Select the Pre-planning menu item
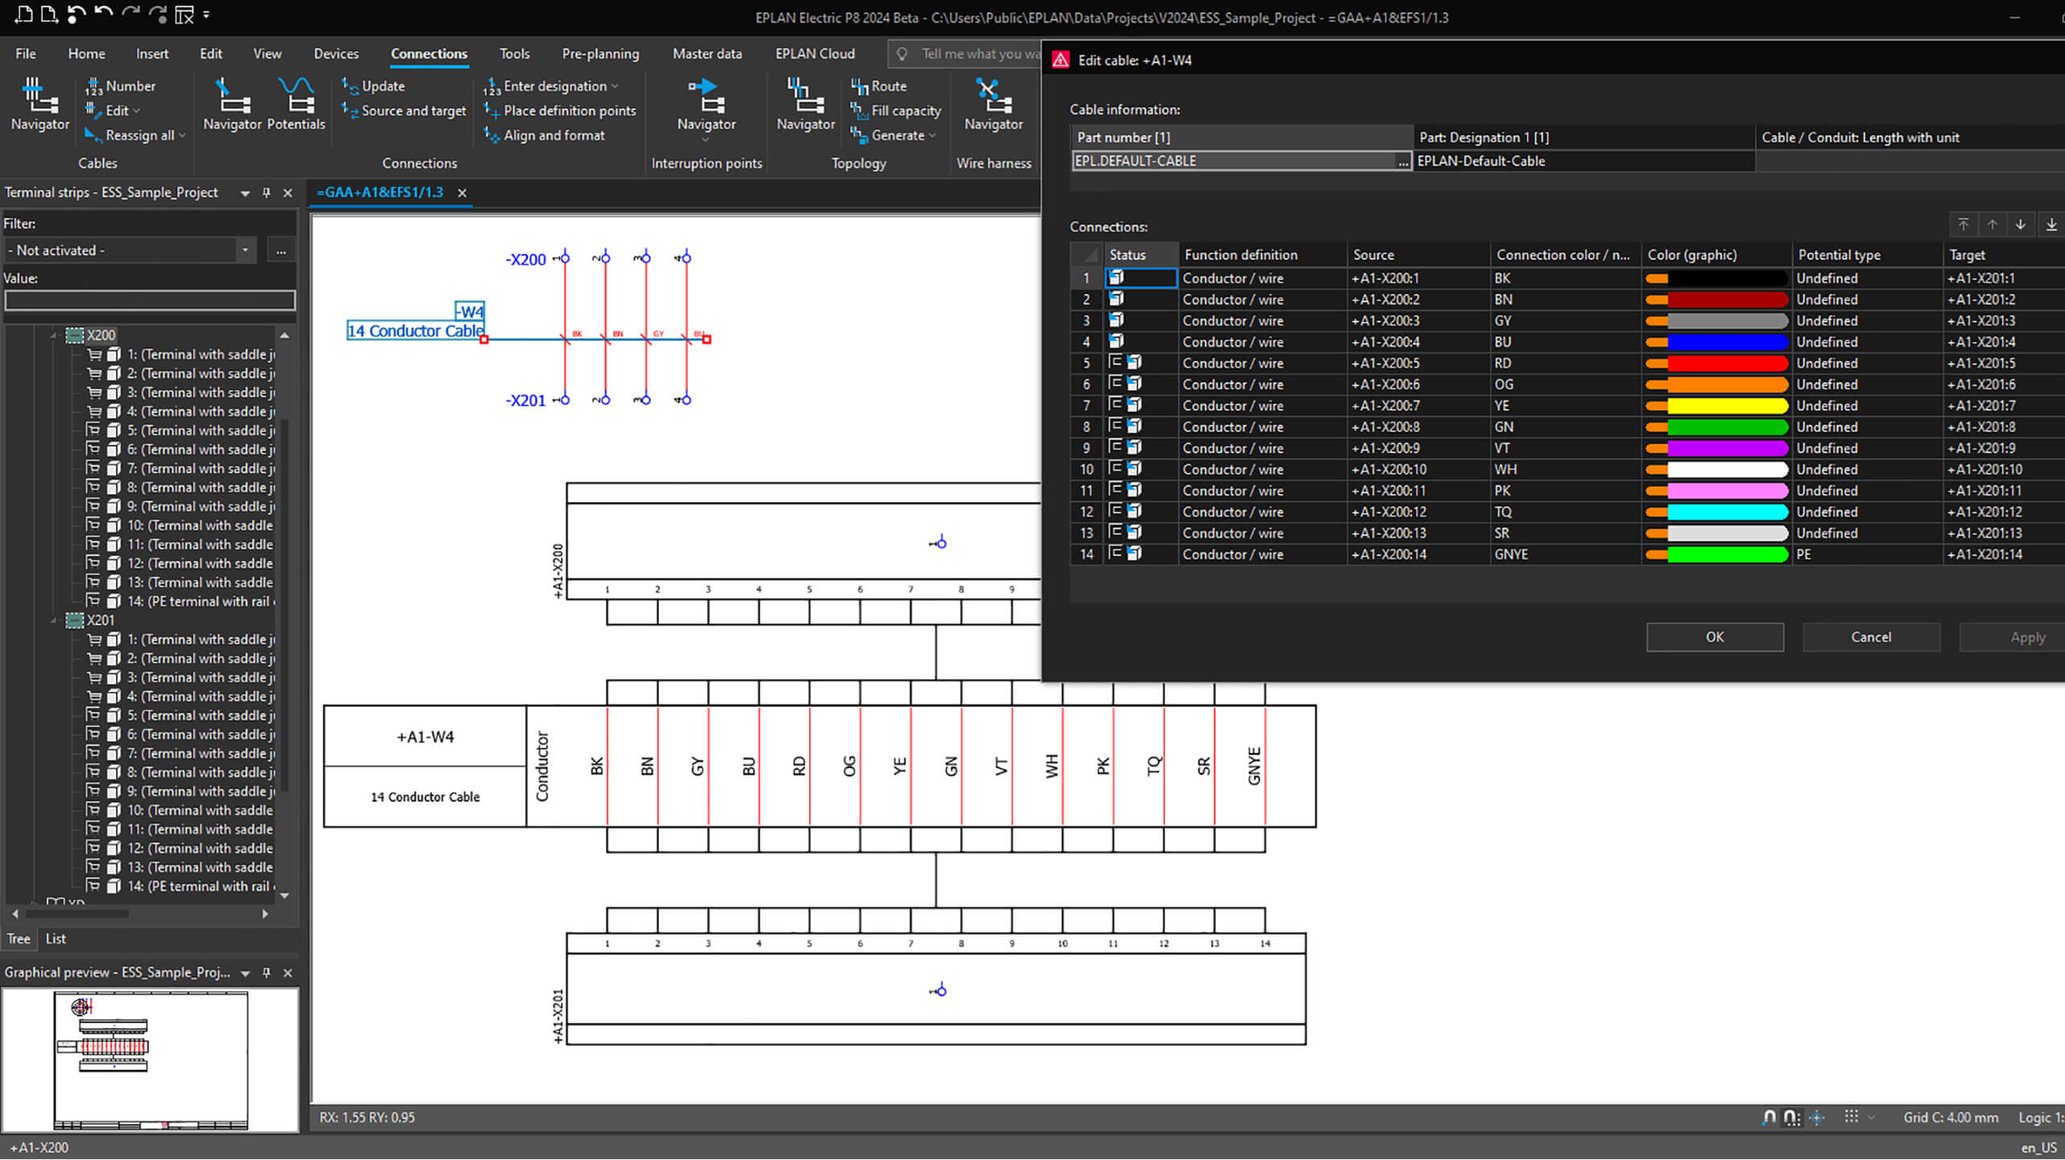The height and width of the screenshot is (1160, 2065). click(601, 52)
